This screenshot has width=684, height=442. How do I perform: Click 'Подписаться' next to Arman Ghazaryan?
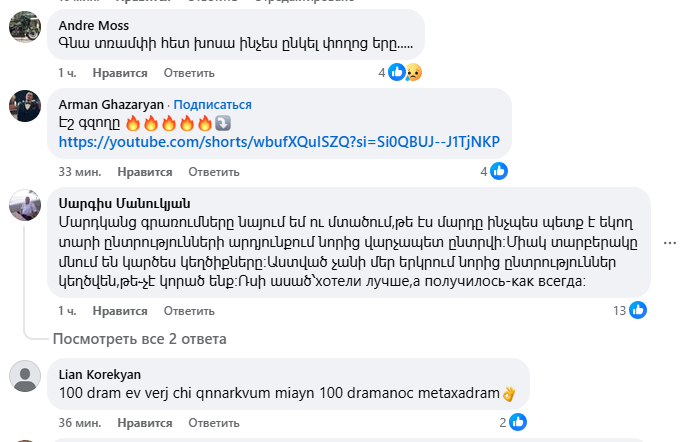(x=213, y=104)
